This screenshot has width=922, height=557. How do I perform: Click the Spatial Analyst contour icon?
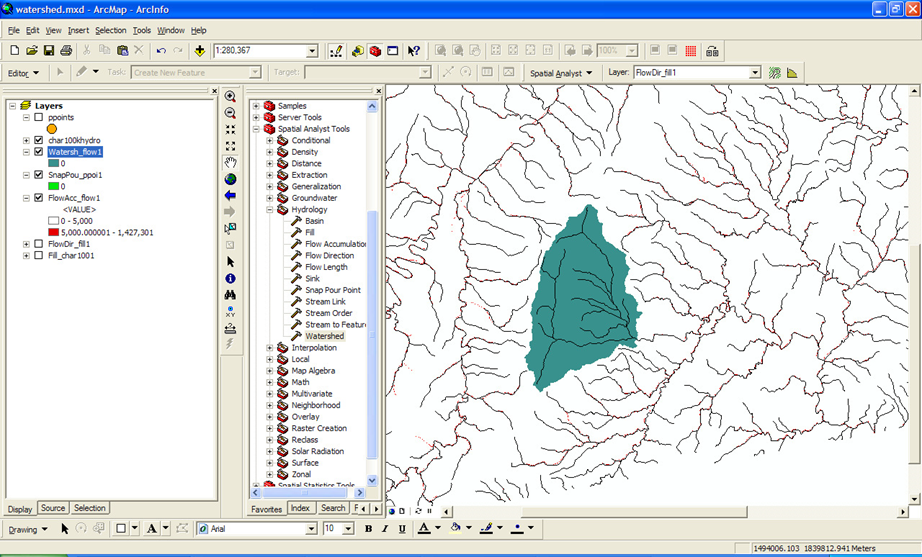click(775, 73)
